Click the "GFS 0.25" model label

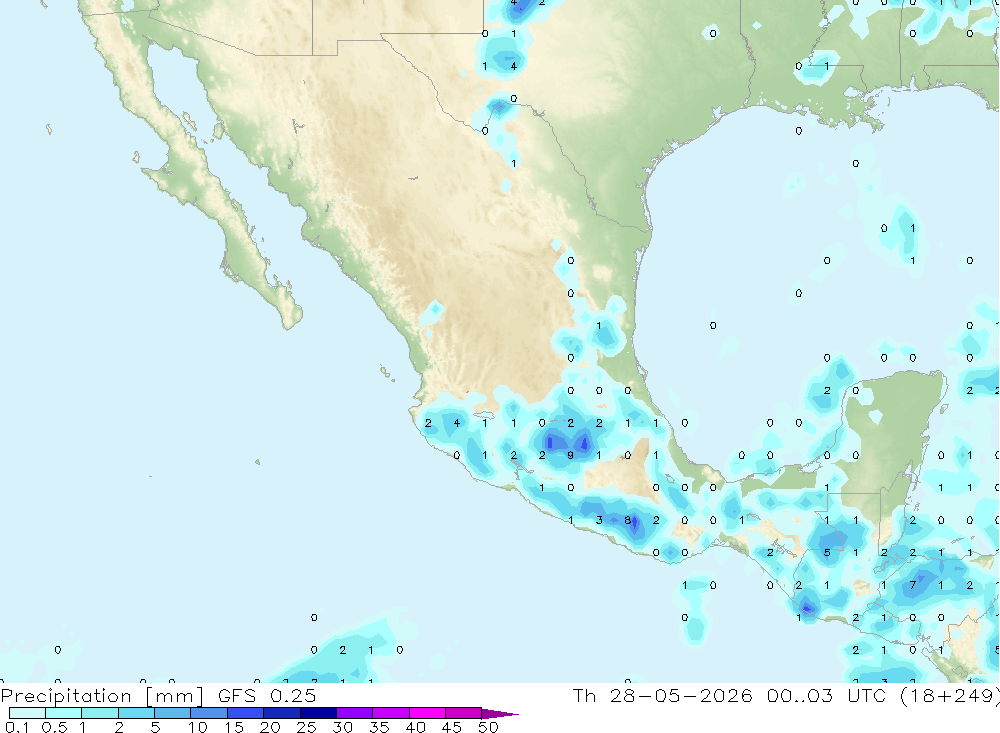267,695
